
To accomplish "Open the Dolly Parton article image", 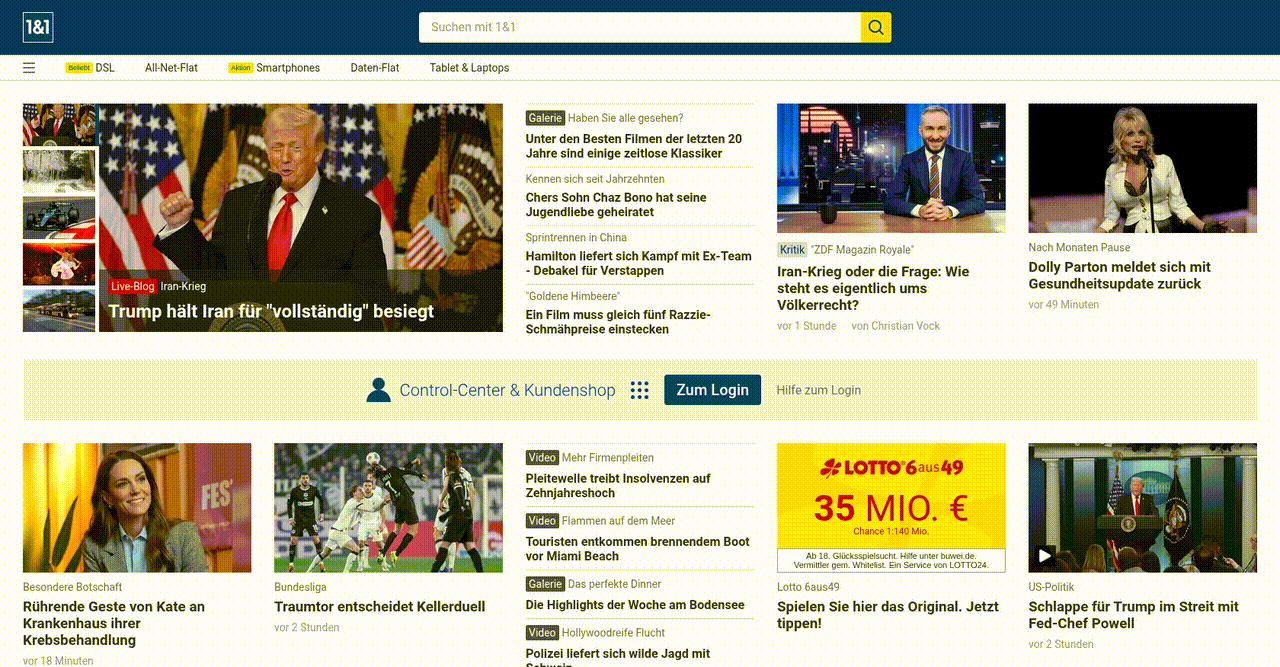I will pyautogui.click(x=1142, y=168).
